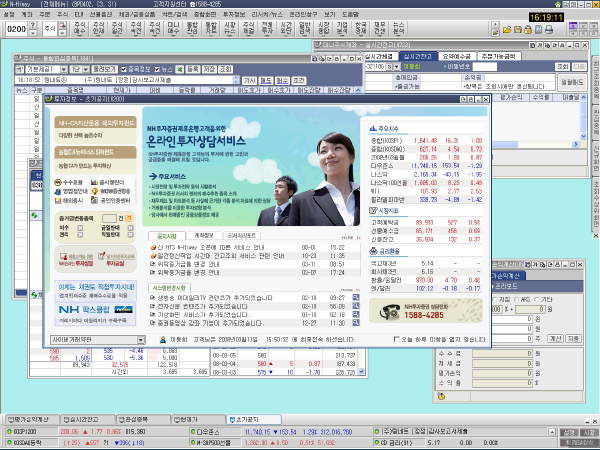
Task: Open the 투자정보 menu
Action: (x=233, y=14)
